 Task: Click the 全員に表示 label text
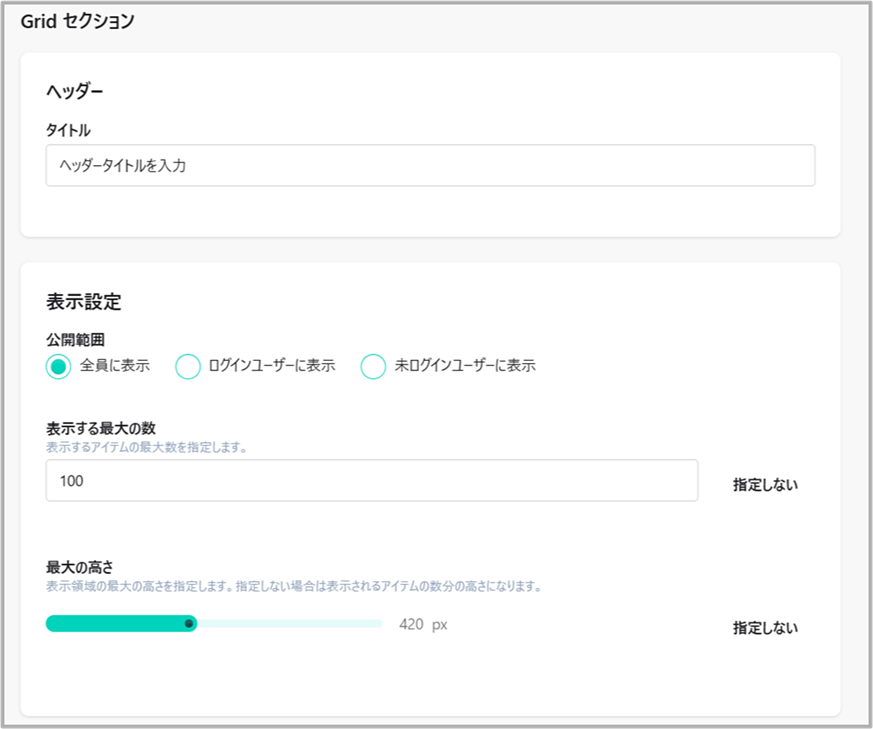click(x=115, y=365)
